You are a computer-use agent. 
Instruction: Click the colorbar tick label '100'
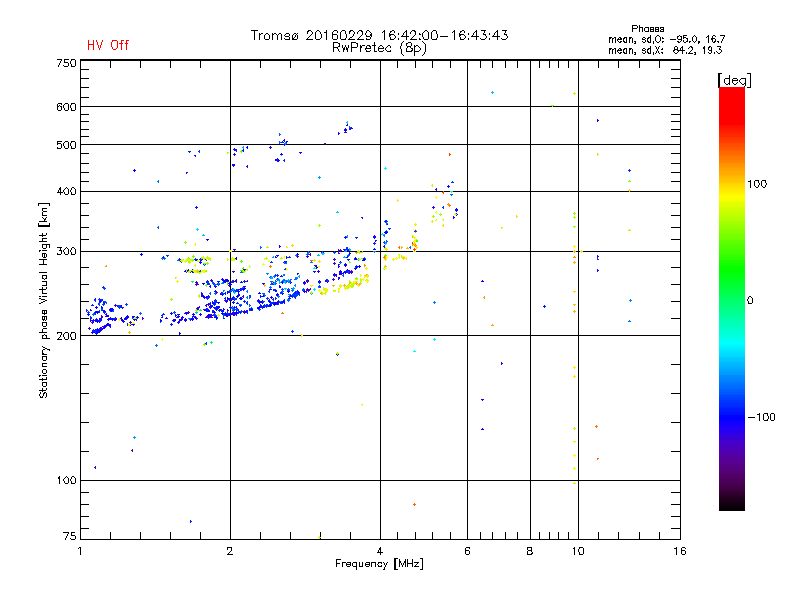(x=757, y=184)
